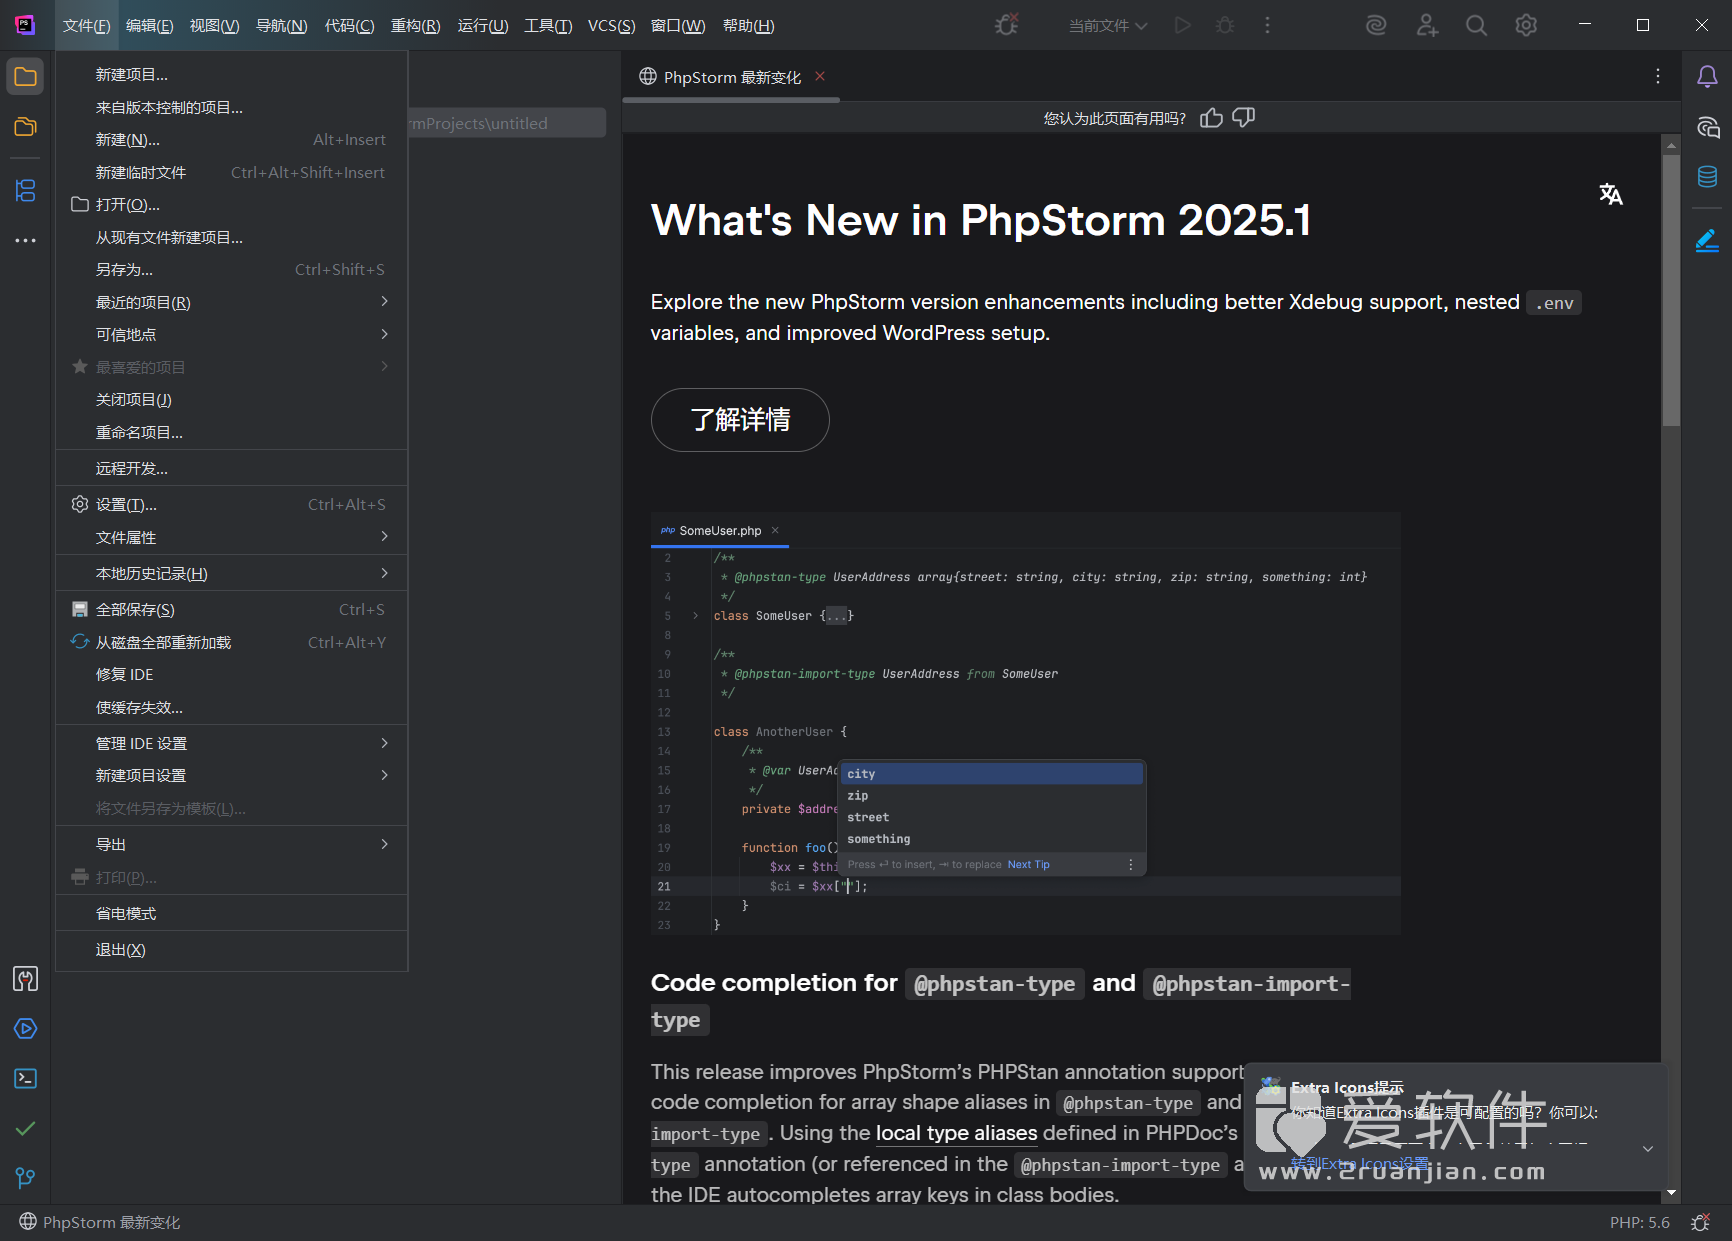
Task: Click the Search Everywhere magnifier icon
Action: pyautogui.click(x=1476, y=25)
